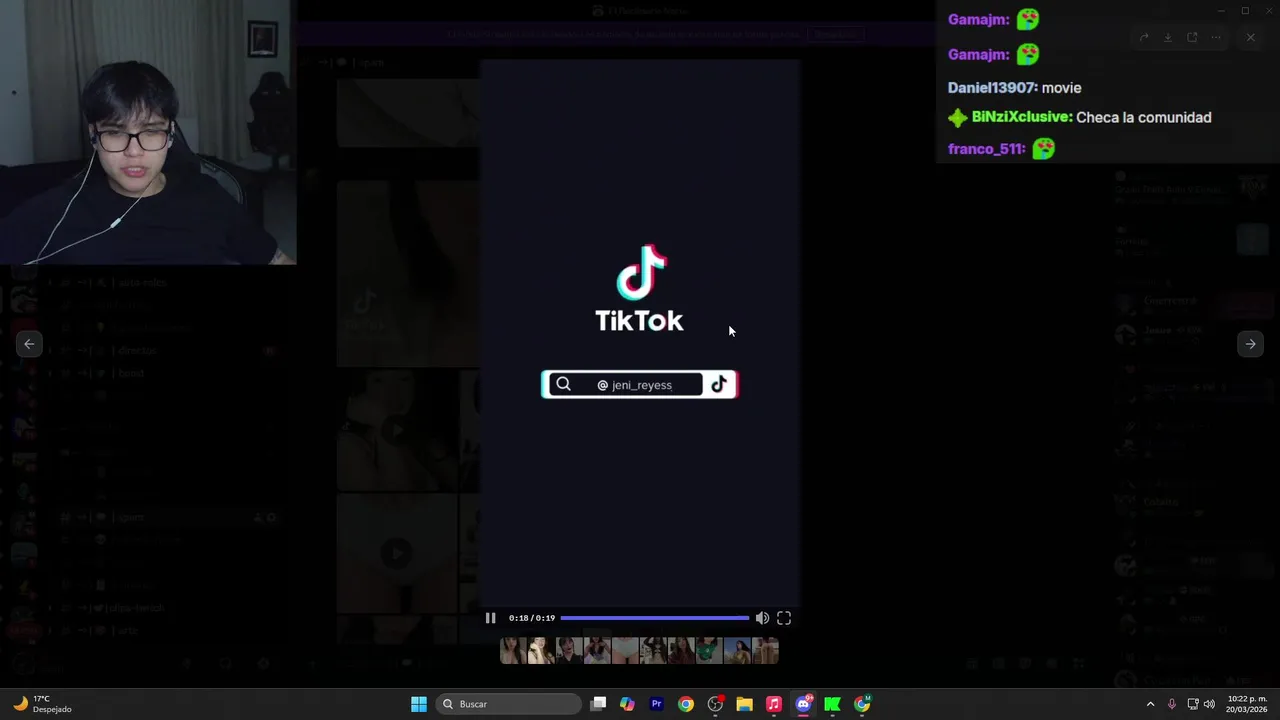
Task: Go to the previous media with left arrow
Action: (29, 344)
